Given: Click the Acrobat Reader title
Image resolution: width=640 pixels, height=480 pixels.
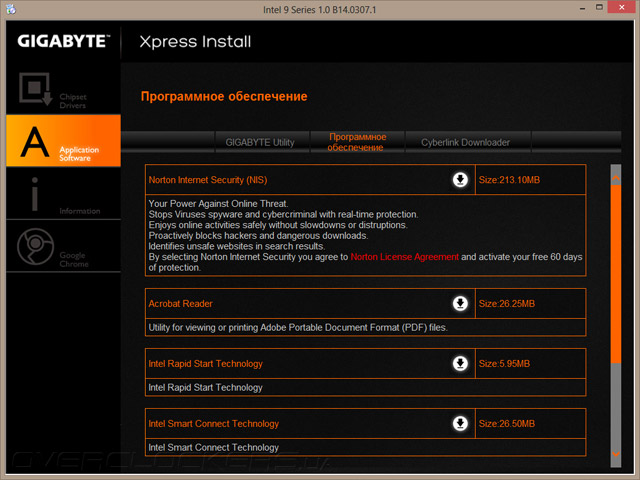Looking at the screenshot, I should (x=180, y=304).
